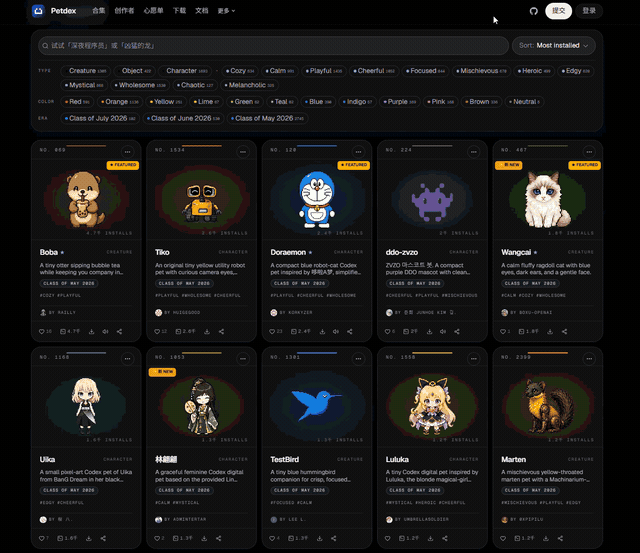Filter by Purple color

(400, 102)
